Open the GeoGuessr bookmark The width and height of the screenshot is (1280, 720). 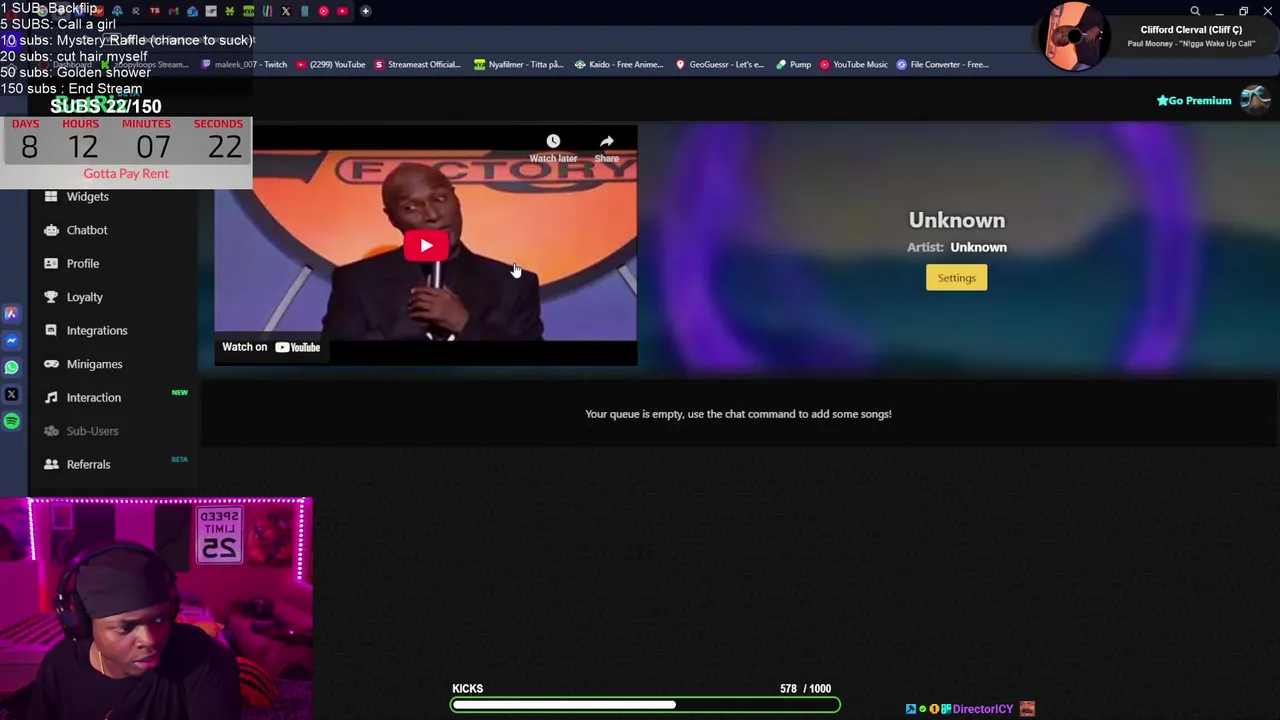(x=720, y=65)
